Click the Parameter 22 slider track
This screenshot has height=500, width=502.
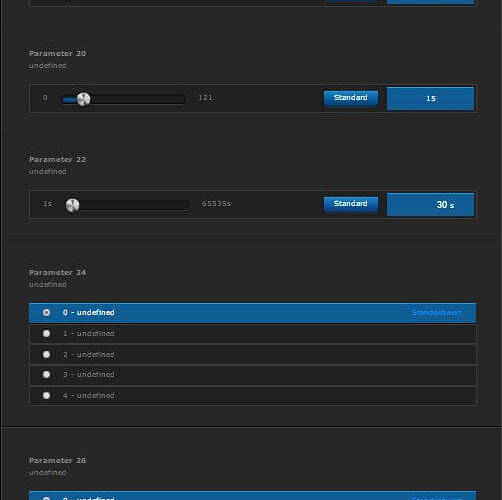click(127, 205)
